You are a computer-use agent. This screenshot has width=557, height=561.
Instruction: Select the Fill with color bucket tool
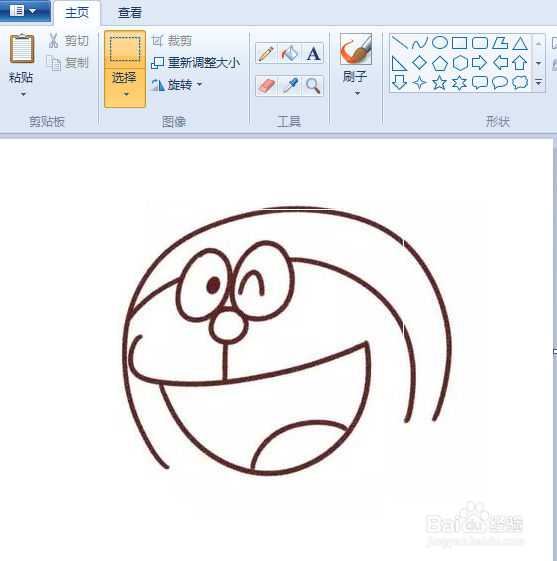[290, 54]
